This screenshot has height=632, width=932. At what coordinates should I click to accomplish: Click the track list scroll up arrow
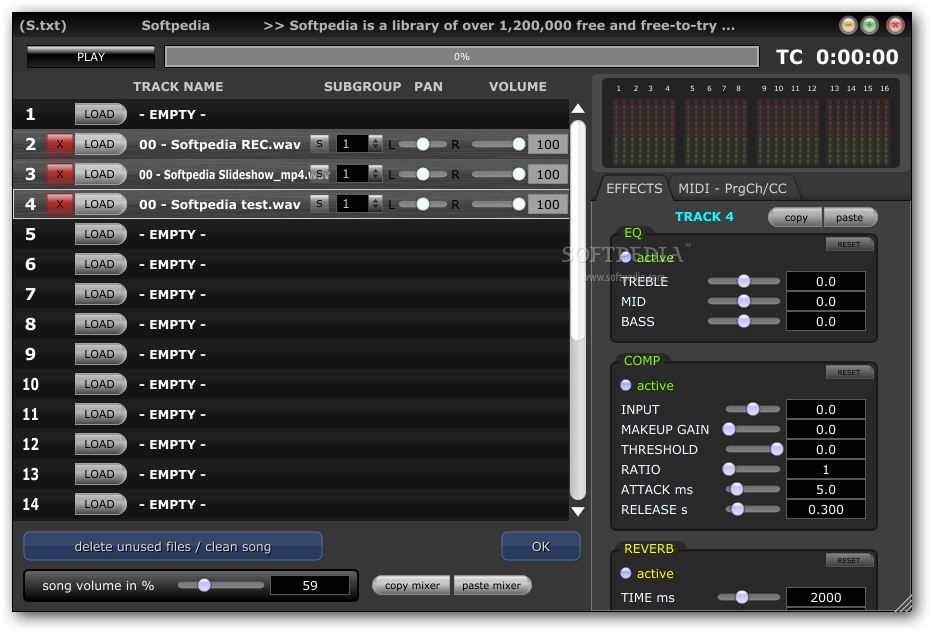click(x=578, y=109)
